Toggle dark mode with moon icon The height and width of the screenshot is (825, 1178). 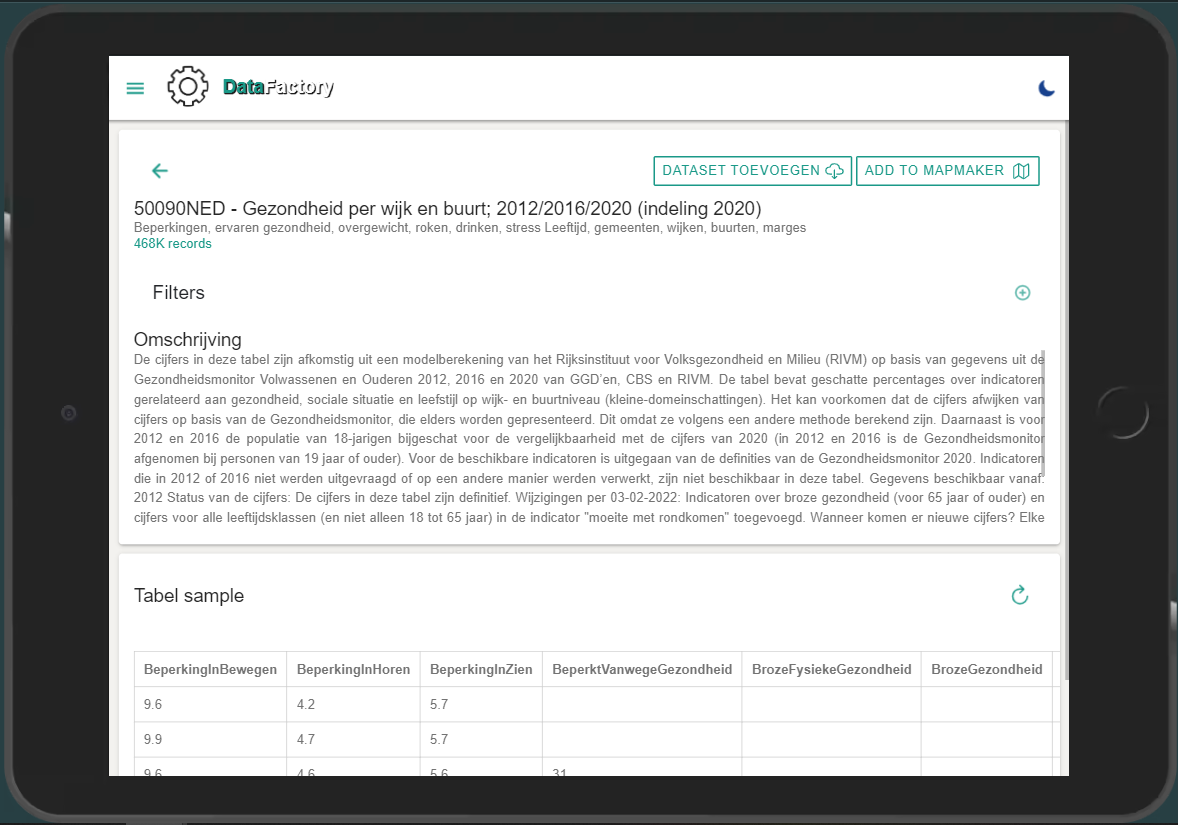(1046, 88)
